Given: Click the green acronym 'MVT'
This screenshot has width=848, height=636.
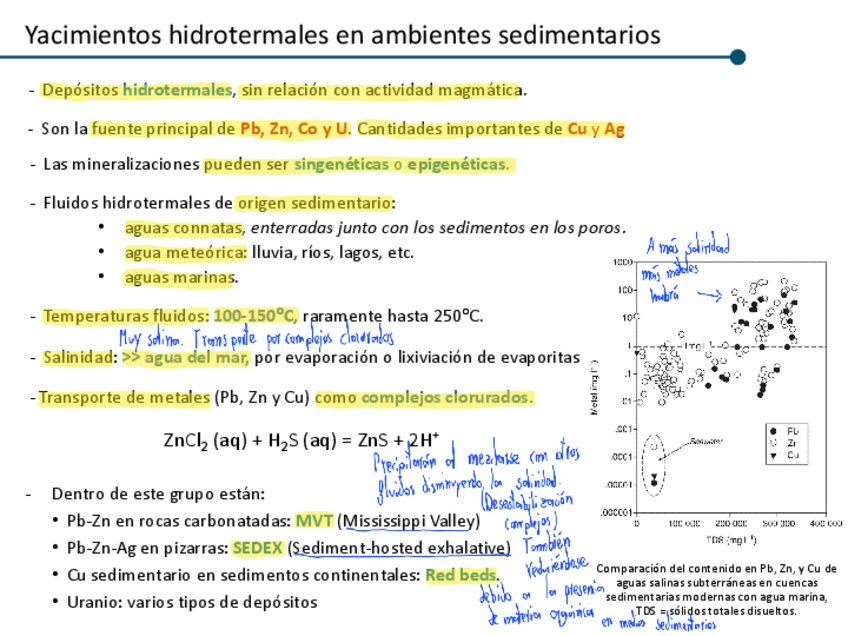Looking at the screenshot, I should pos(314,521).
